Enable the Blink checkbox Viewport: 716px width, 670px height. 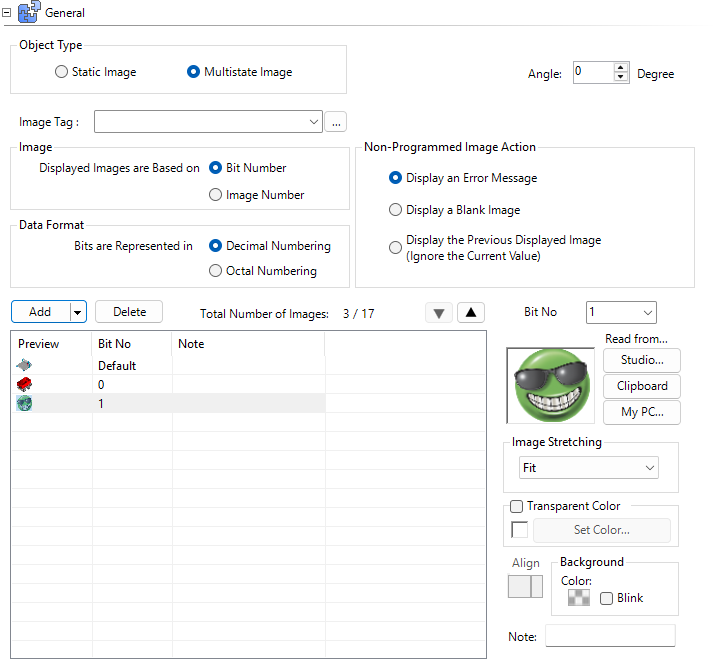[x=606, y=598]
